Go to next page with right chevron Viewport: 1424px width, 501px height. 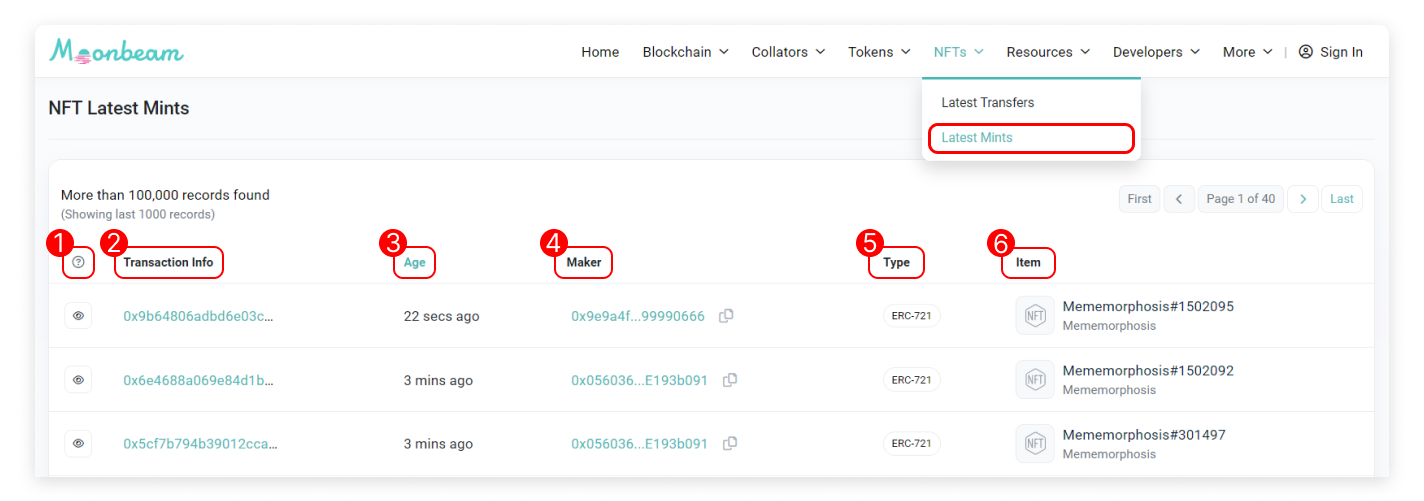click(1302, 199)
